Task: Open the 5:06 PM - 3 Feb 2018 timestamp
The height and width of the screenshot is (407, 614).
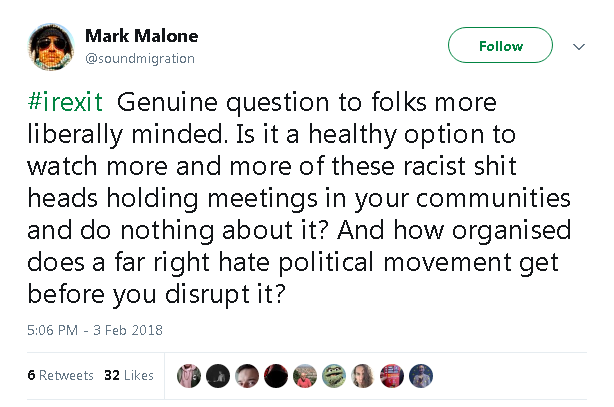Action: (91, 330)
